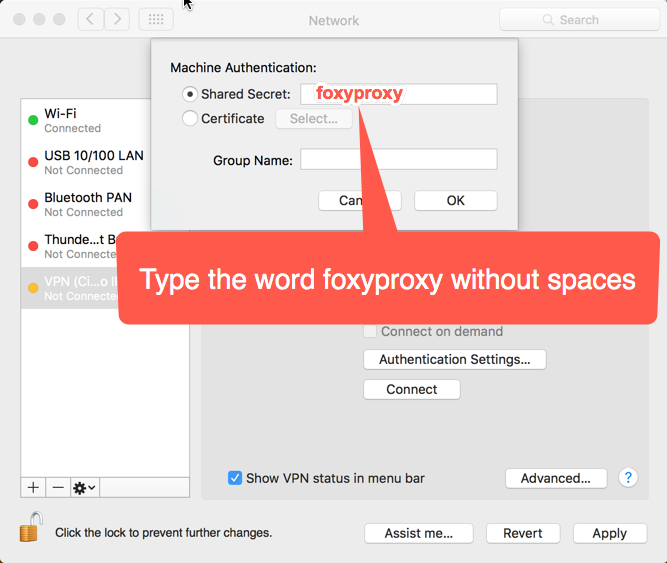This screenshot has width=667, height=563.
Task: Click the 'Machine Authentication:' label
Action: coord(243,68)
